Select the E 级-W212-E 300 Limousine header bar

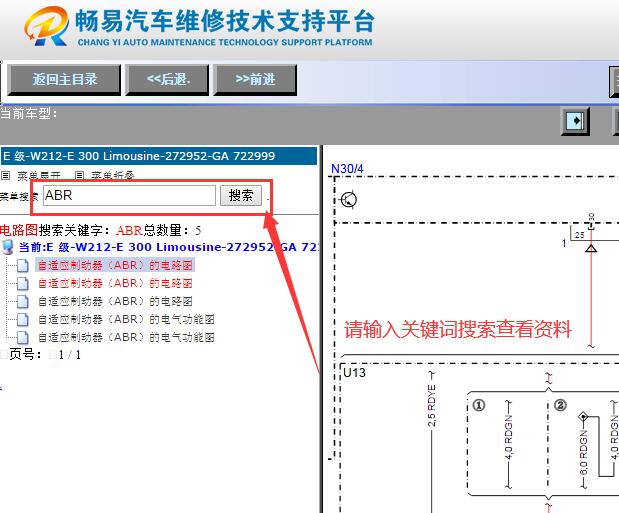point(159,156)
